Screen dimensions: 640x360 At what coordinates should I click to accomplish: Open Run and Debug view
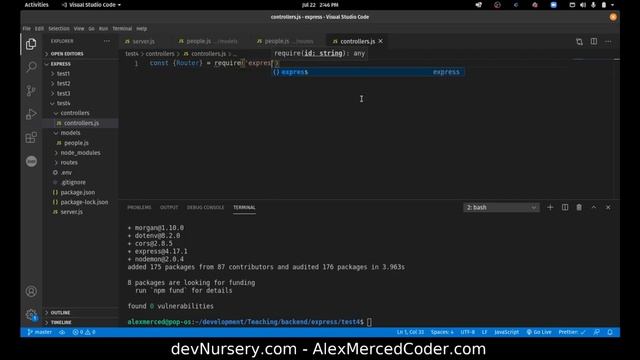pos(31,114)
